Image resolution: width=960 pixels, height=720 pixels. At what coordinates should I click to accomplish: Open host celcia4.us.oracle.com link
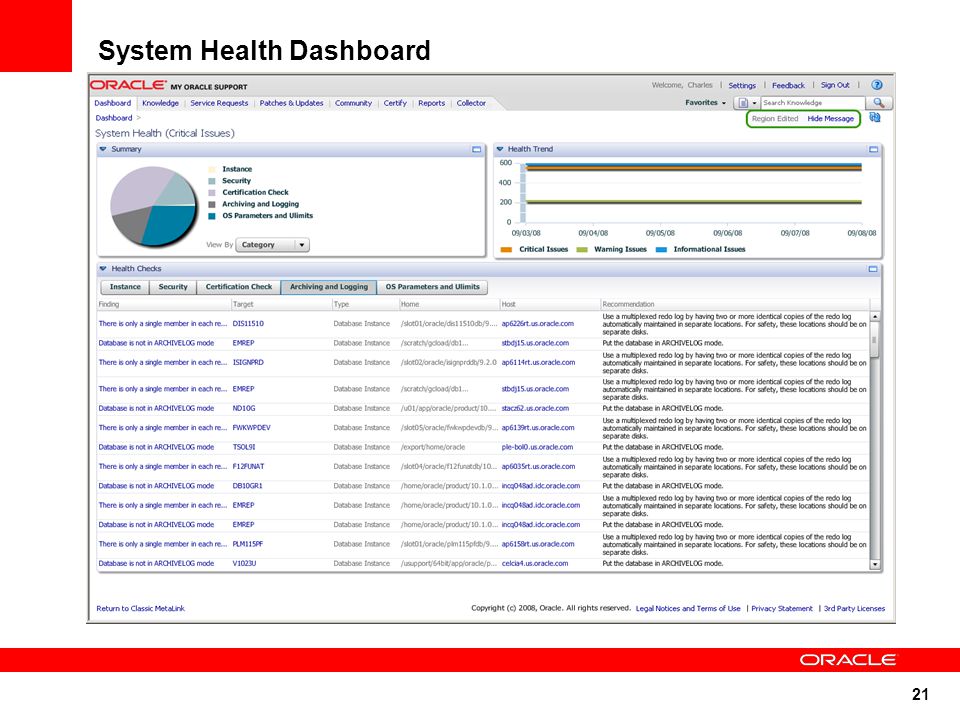(x=535, y=564)
